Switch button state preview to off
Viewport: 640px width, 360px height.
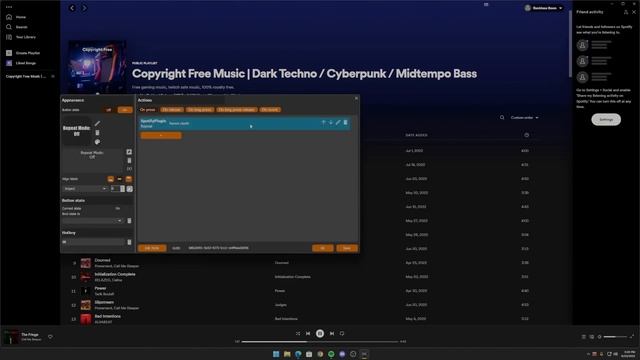(108, 110)
